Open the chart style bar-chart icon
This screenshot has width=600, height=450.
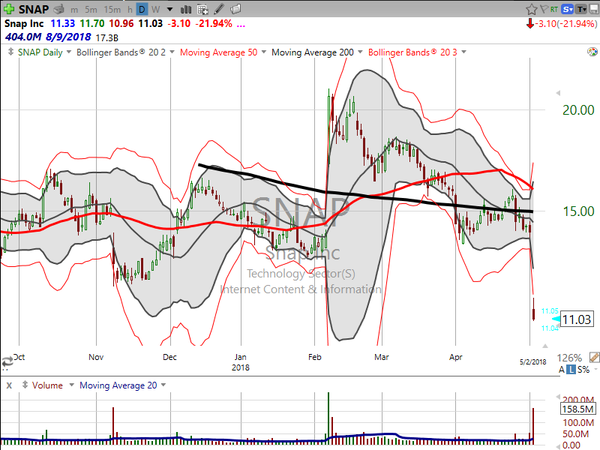[x=186, y=9]
